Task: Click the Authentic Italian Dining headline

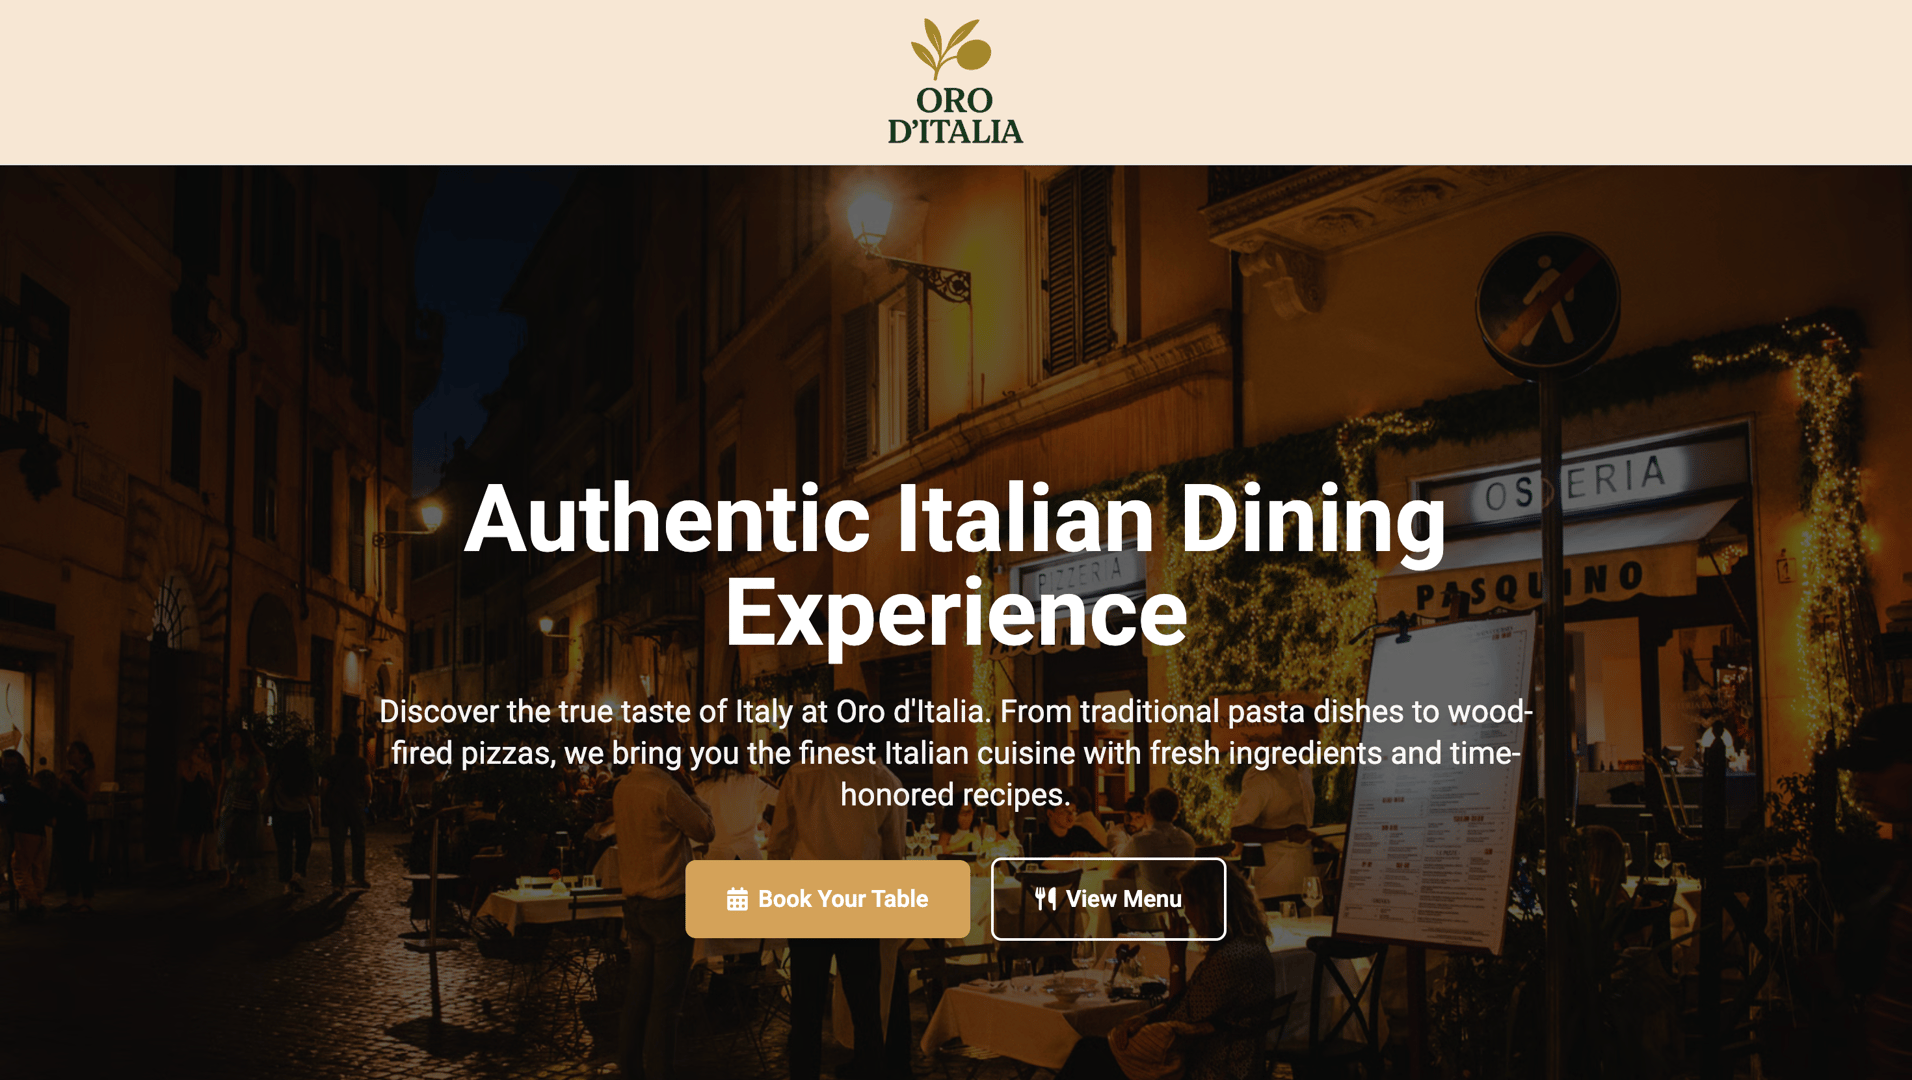Action: (955, 519)
